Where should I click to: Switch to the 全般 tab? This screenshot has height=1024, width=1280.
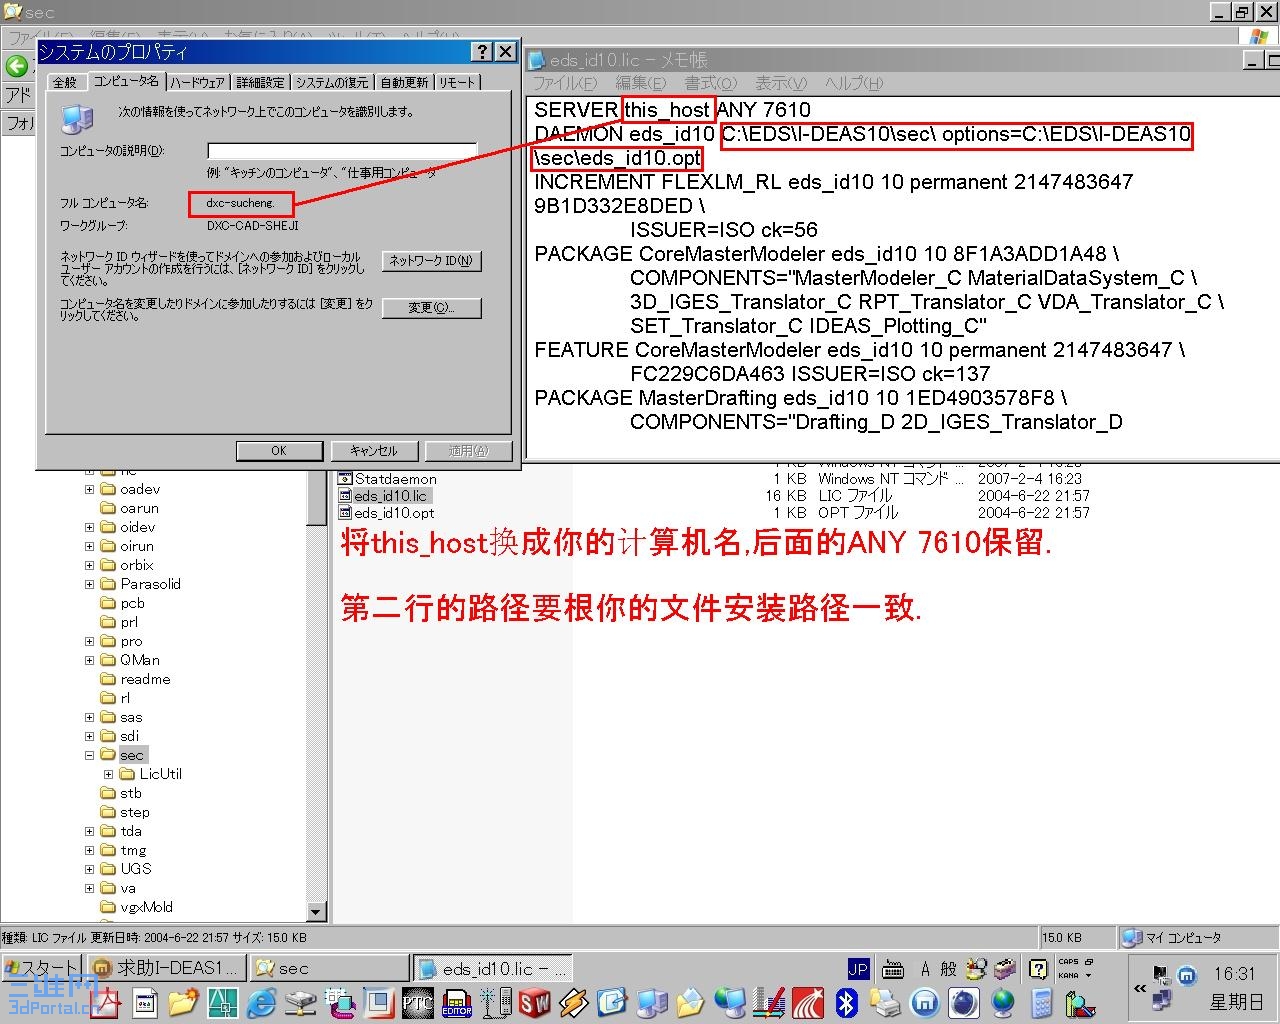[x=65, y=83]
